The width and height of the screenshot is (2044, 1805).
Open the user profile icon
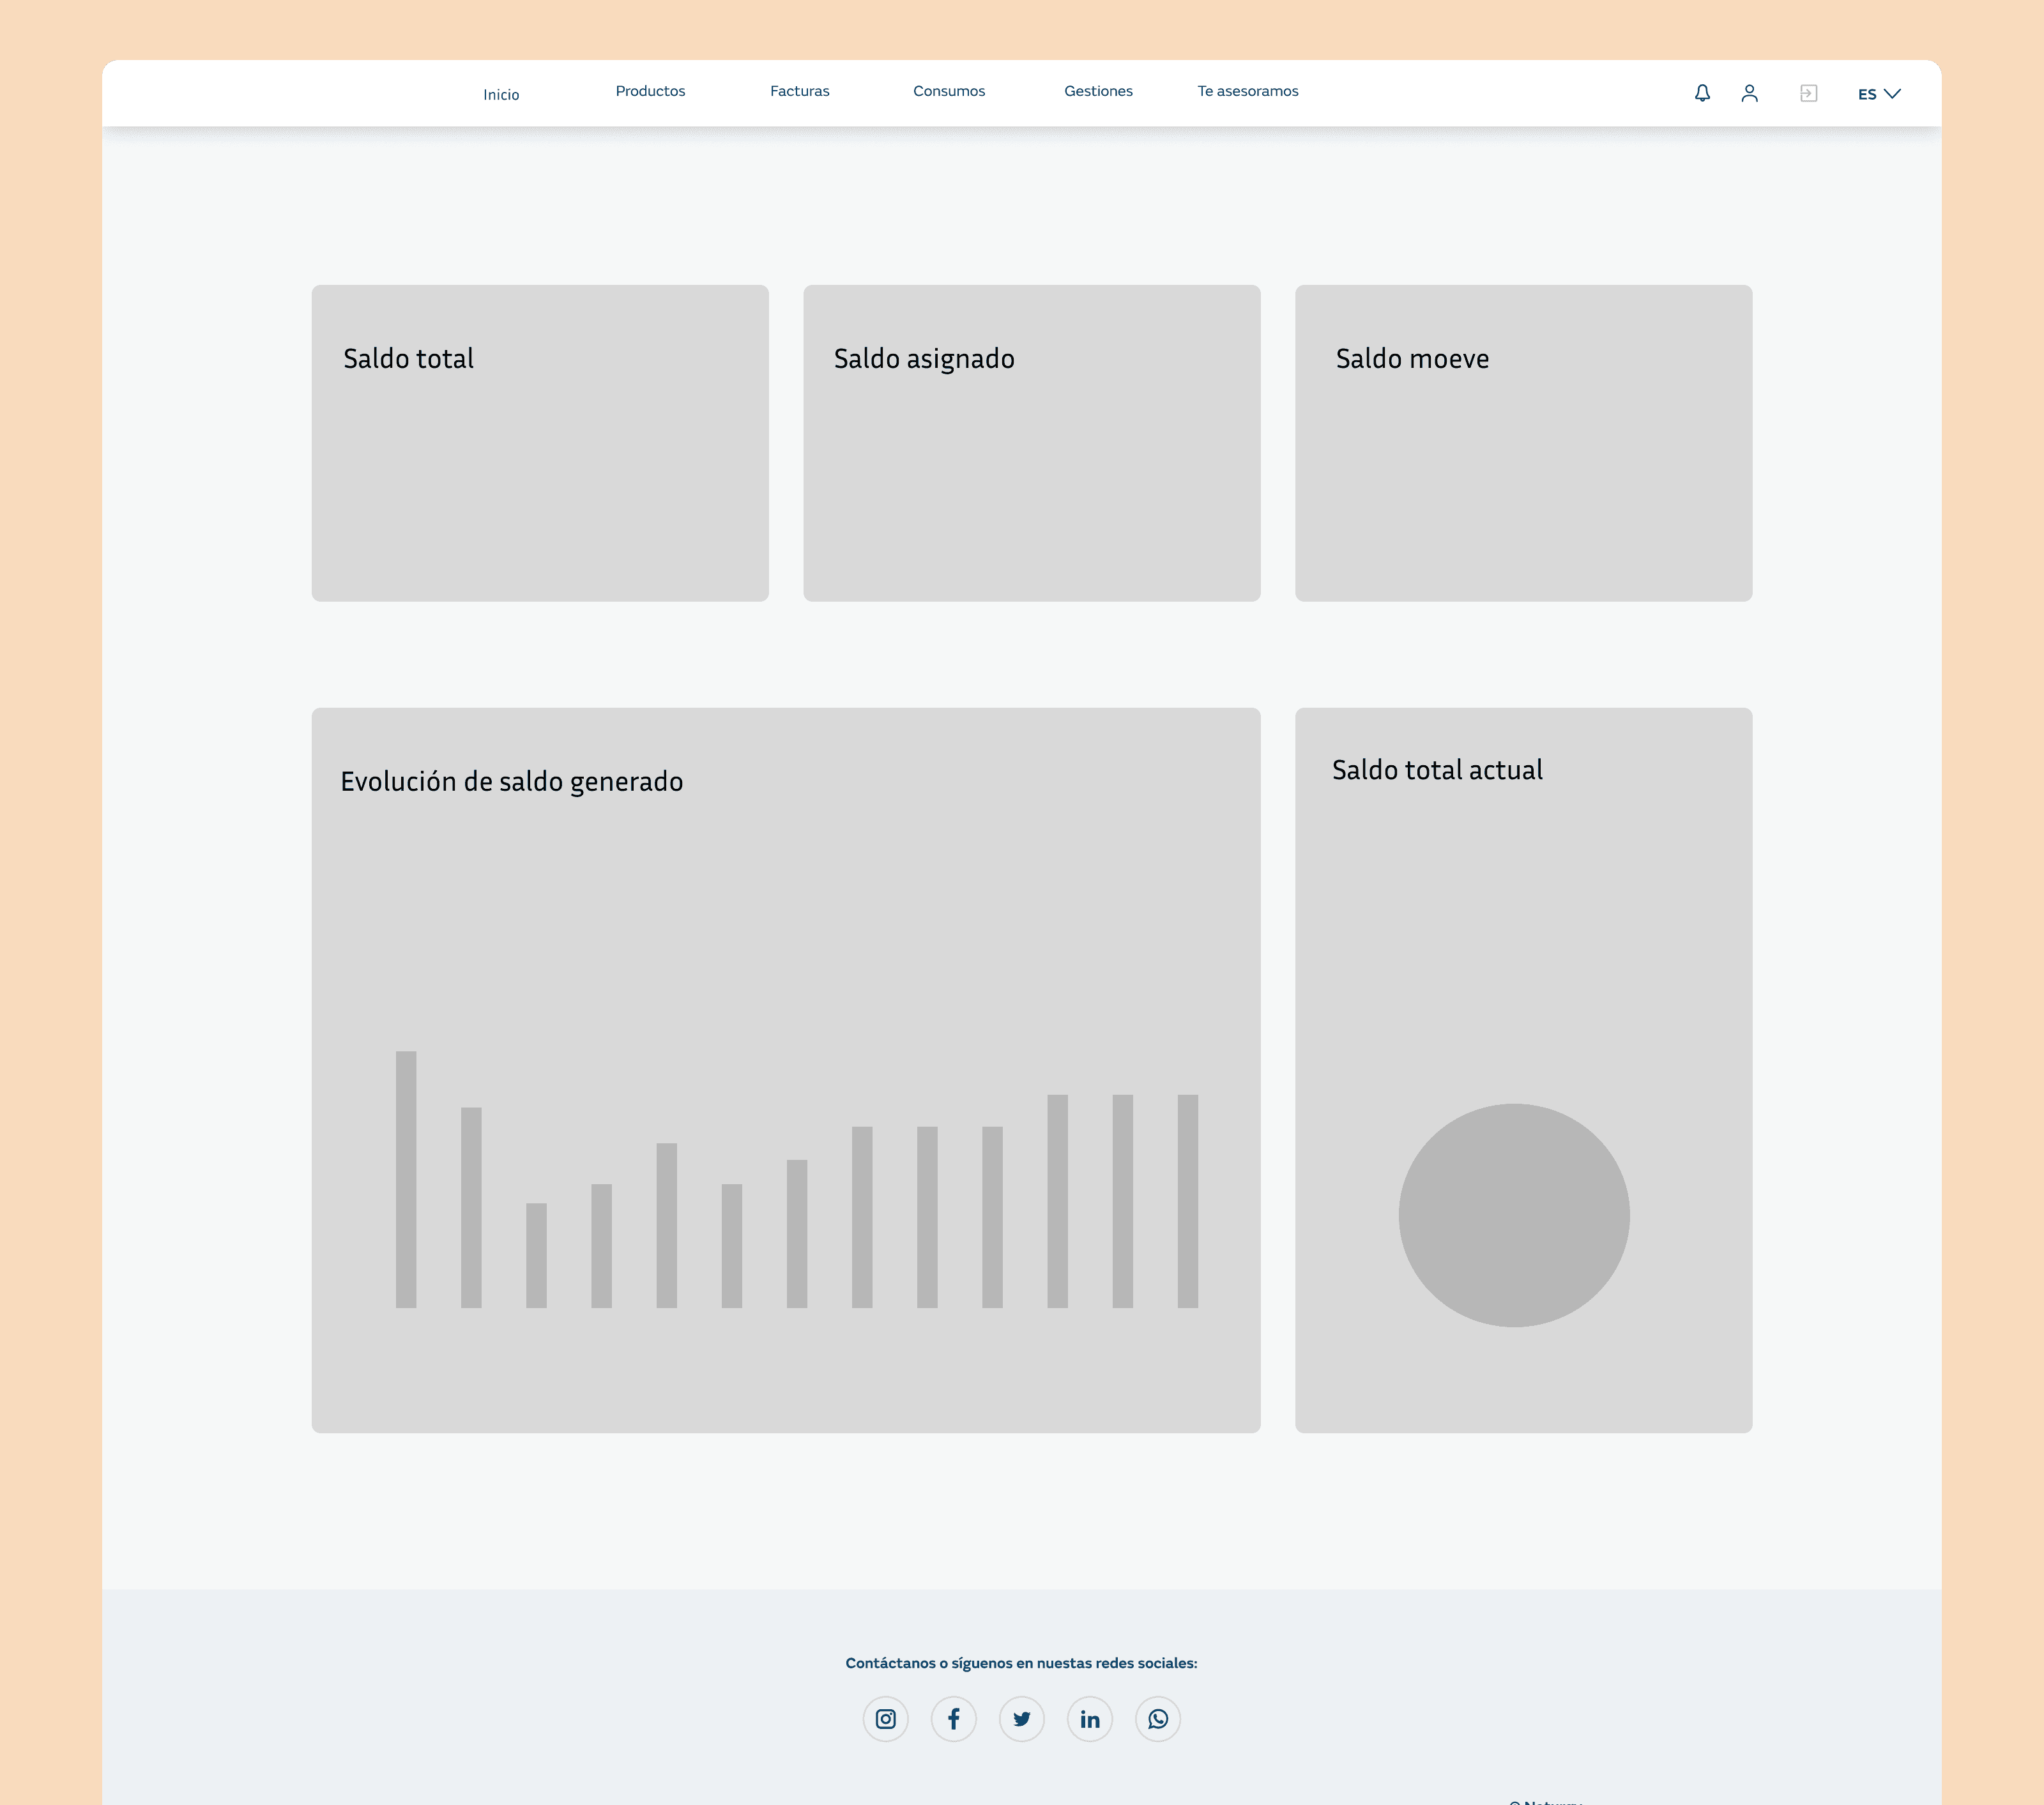[x=1749, y=93]
